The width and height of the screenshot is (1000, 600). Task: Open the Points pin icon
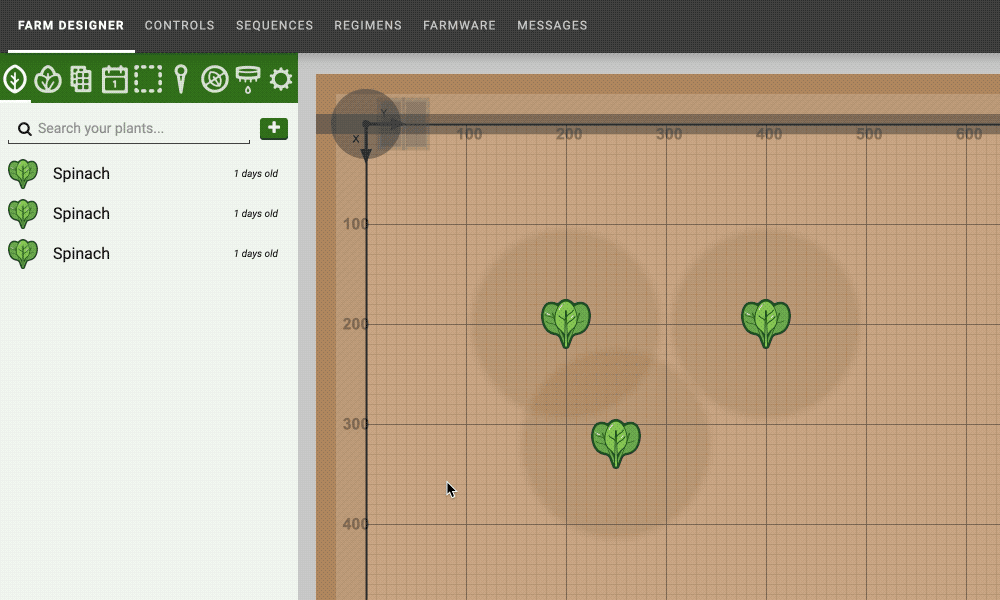click(x=181, y=79)
